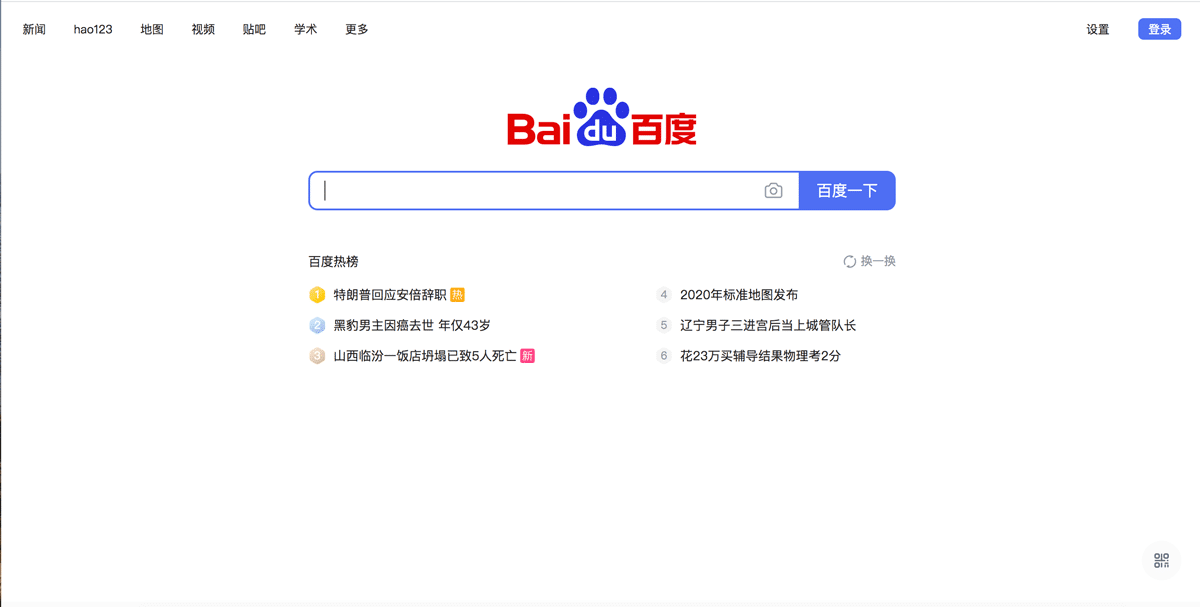Click the orange 热 hot tag

[457, 295]
